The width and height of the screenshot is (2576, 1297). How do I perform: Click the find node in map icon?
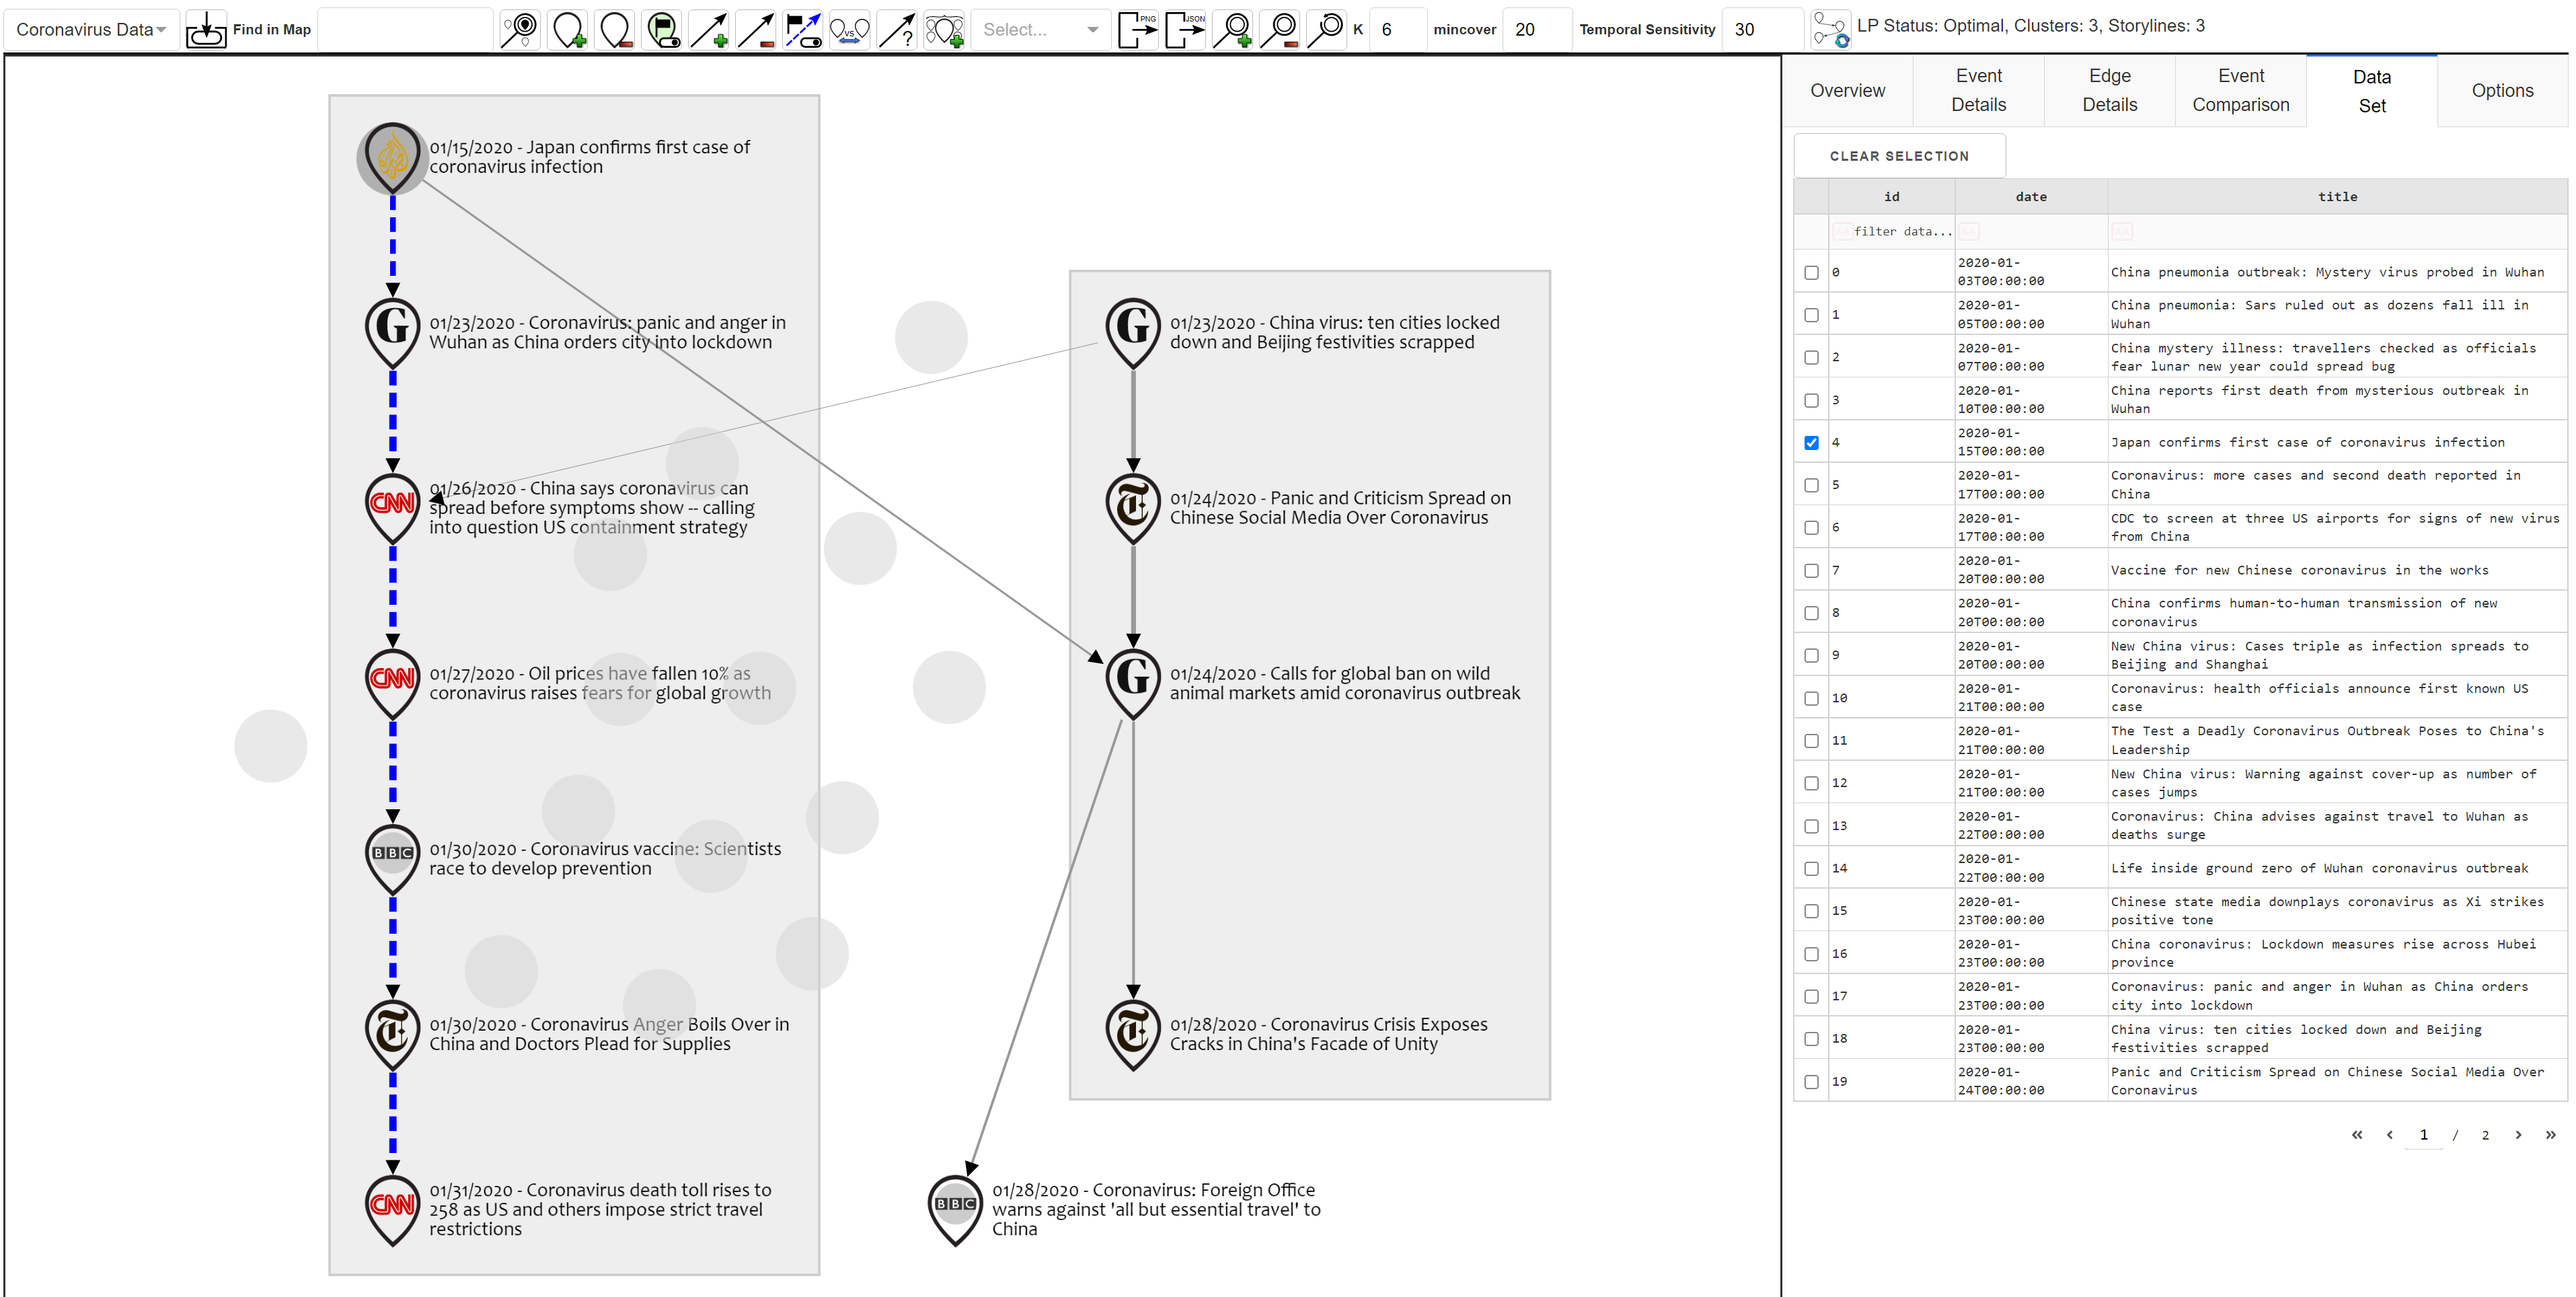click(x=520, y=29)
